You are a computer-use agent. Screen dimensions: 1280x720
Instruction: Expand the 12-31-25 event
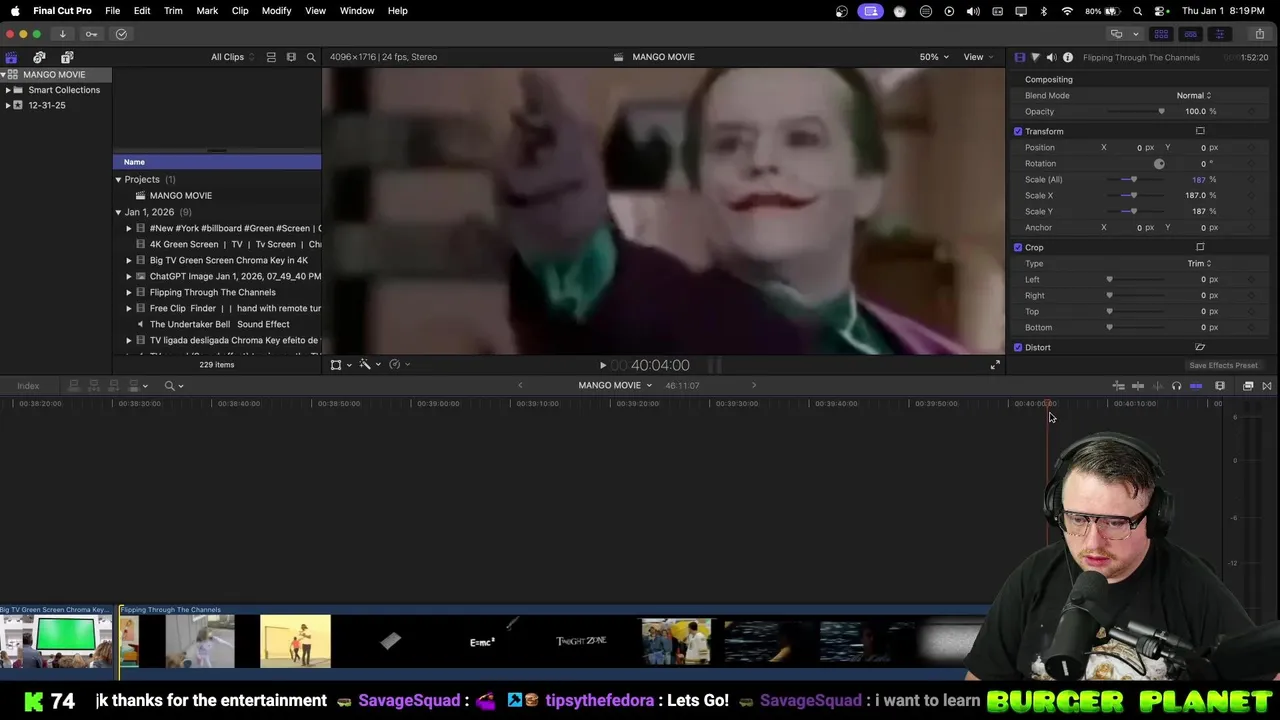pyautogui.click(x=8, y=105)
